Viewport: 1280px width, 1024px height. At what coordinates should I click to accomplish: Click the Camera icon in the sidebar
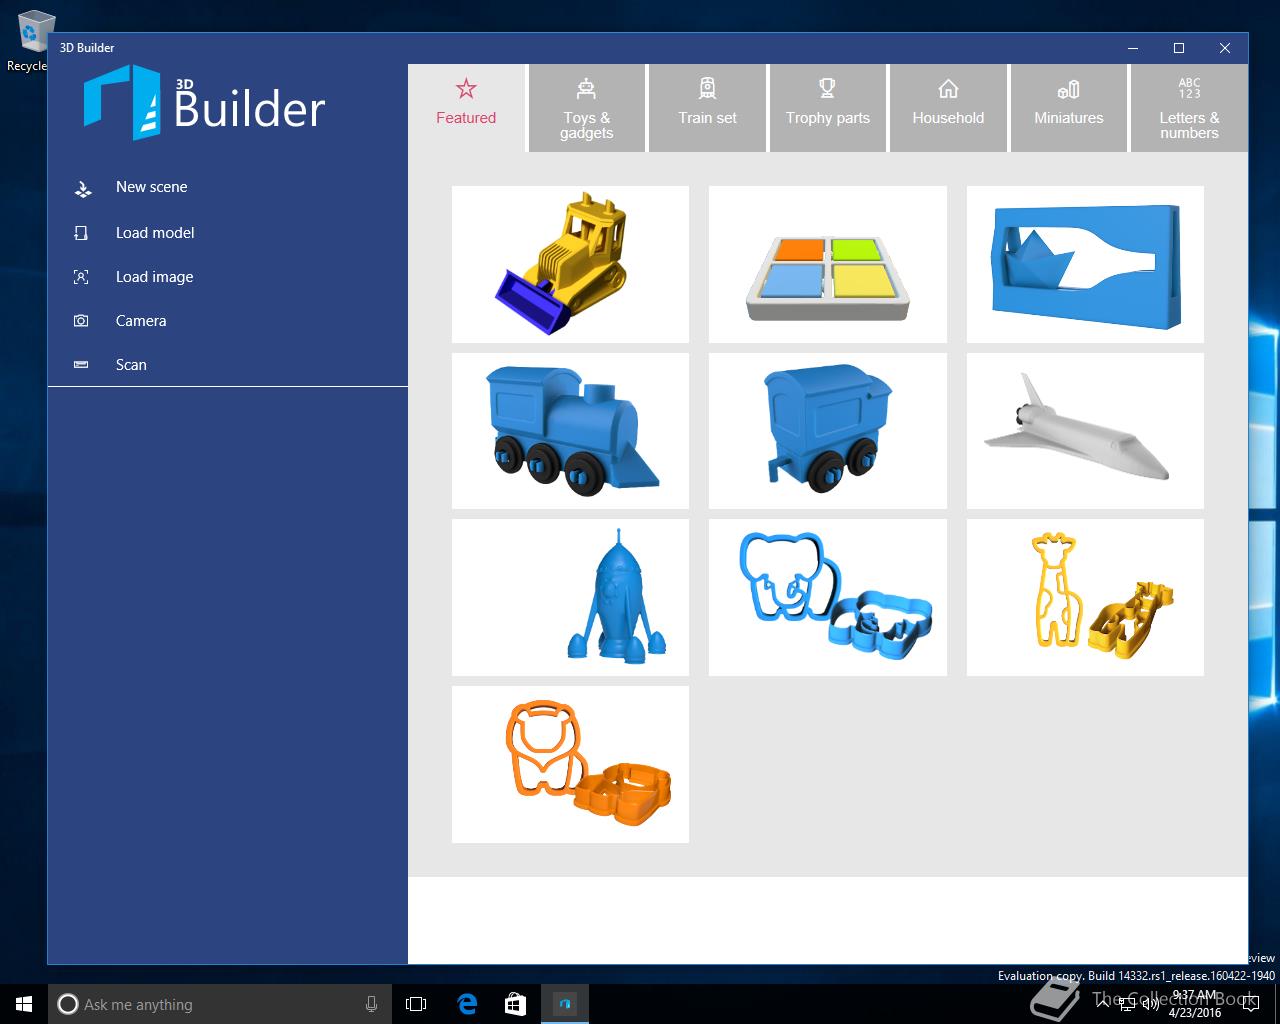point(81,321)
